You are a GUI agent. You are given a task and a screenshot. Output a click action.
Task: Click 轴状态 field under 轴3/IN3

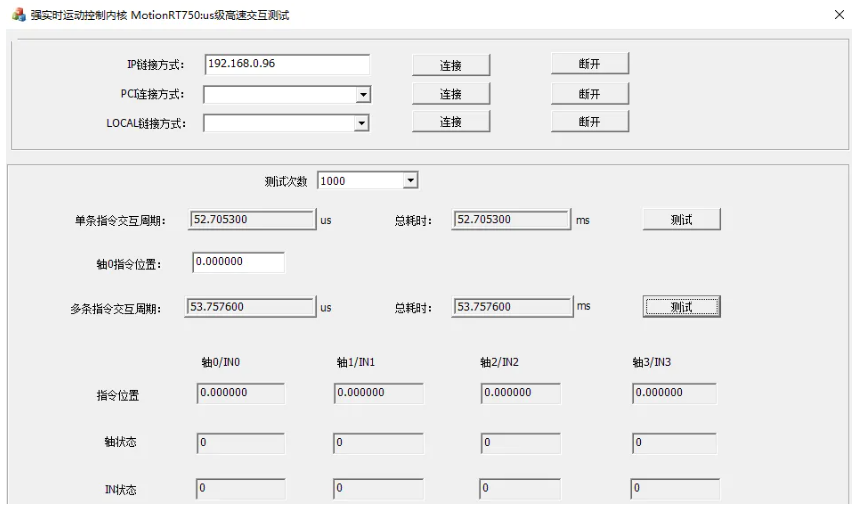tap(674, 443)
